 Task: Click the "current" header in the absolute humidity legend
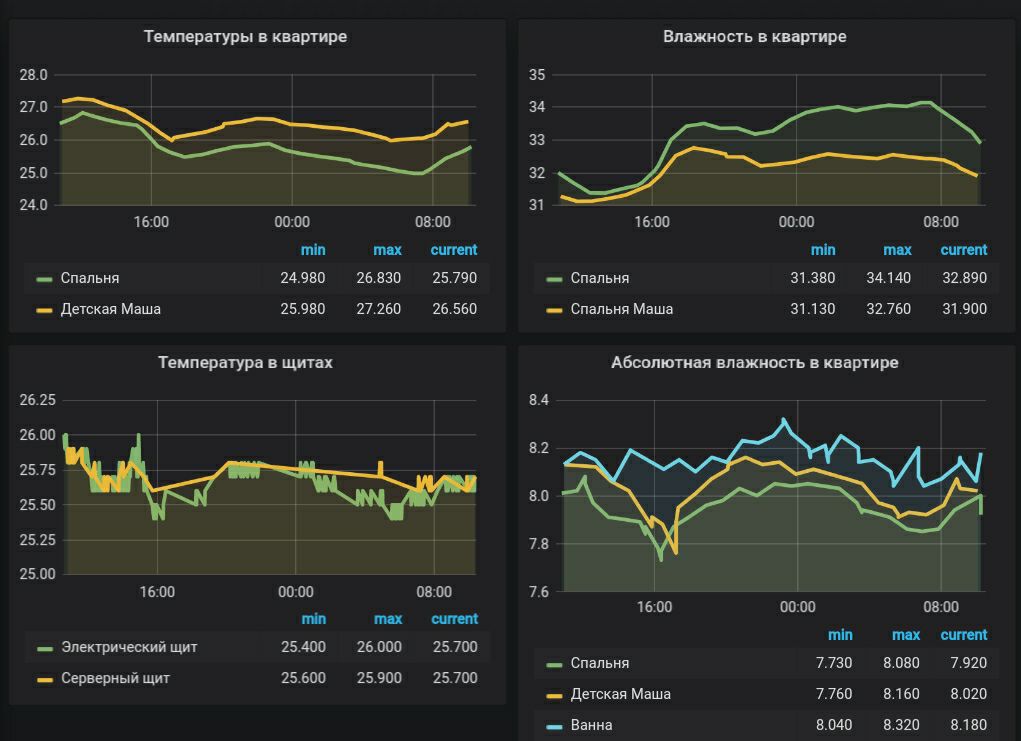963,635
